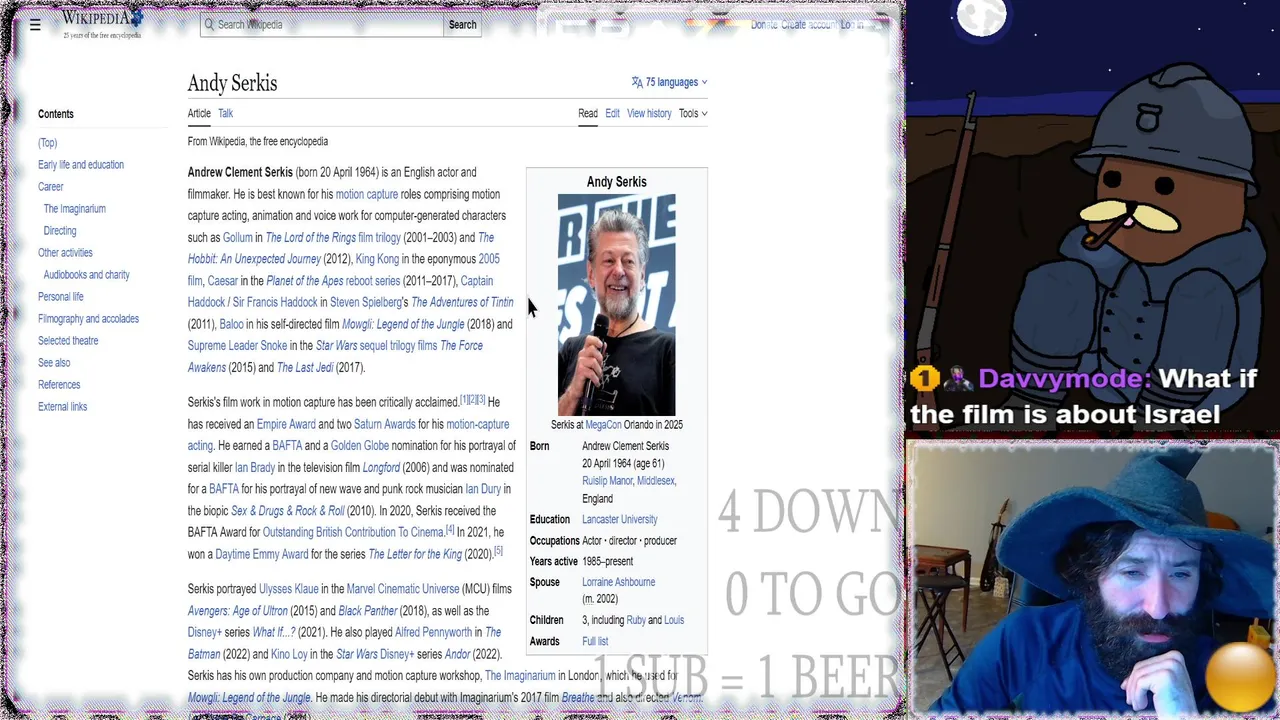The width and height of the screenshot is (1280, 720).
Task: Go to Audiobooks and charity subsection
Action: tap(87, 275)
